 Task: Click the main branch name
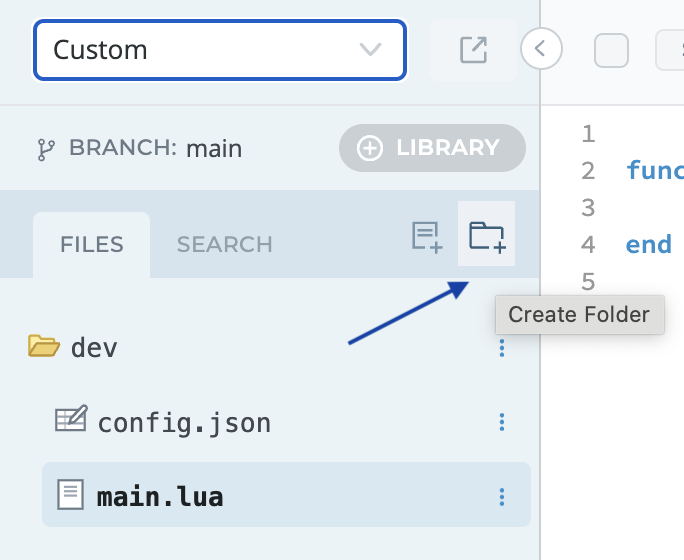click(214, 149)
